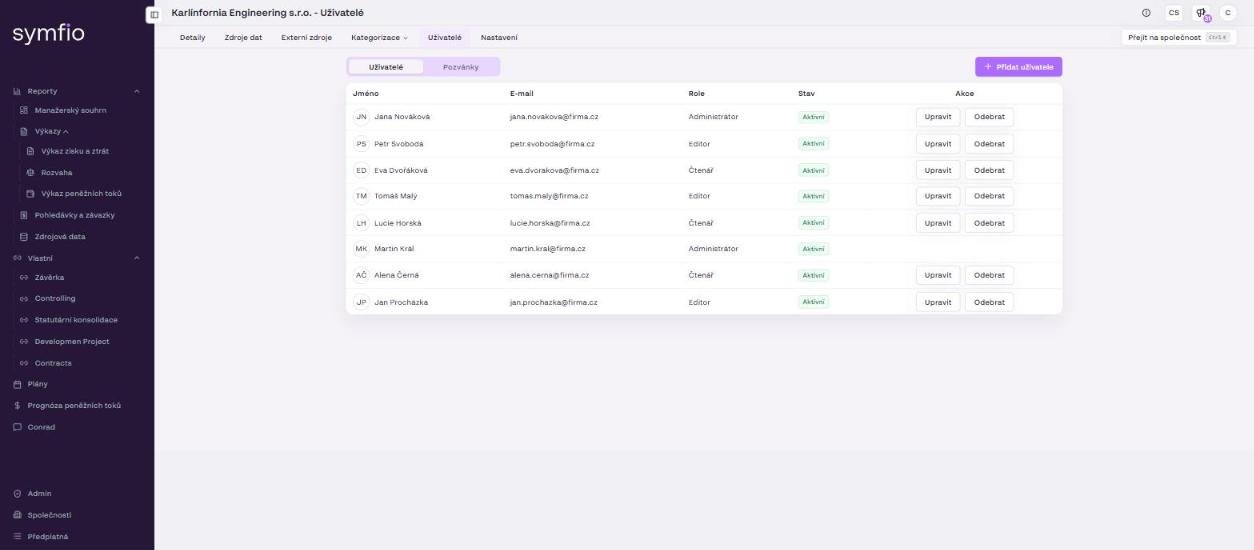Click the Conrad chat icon
The width and height of the screenshot is (1254, 550).
[17, 427]
